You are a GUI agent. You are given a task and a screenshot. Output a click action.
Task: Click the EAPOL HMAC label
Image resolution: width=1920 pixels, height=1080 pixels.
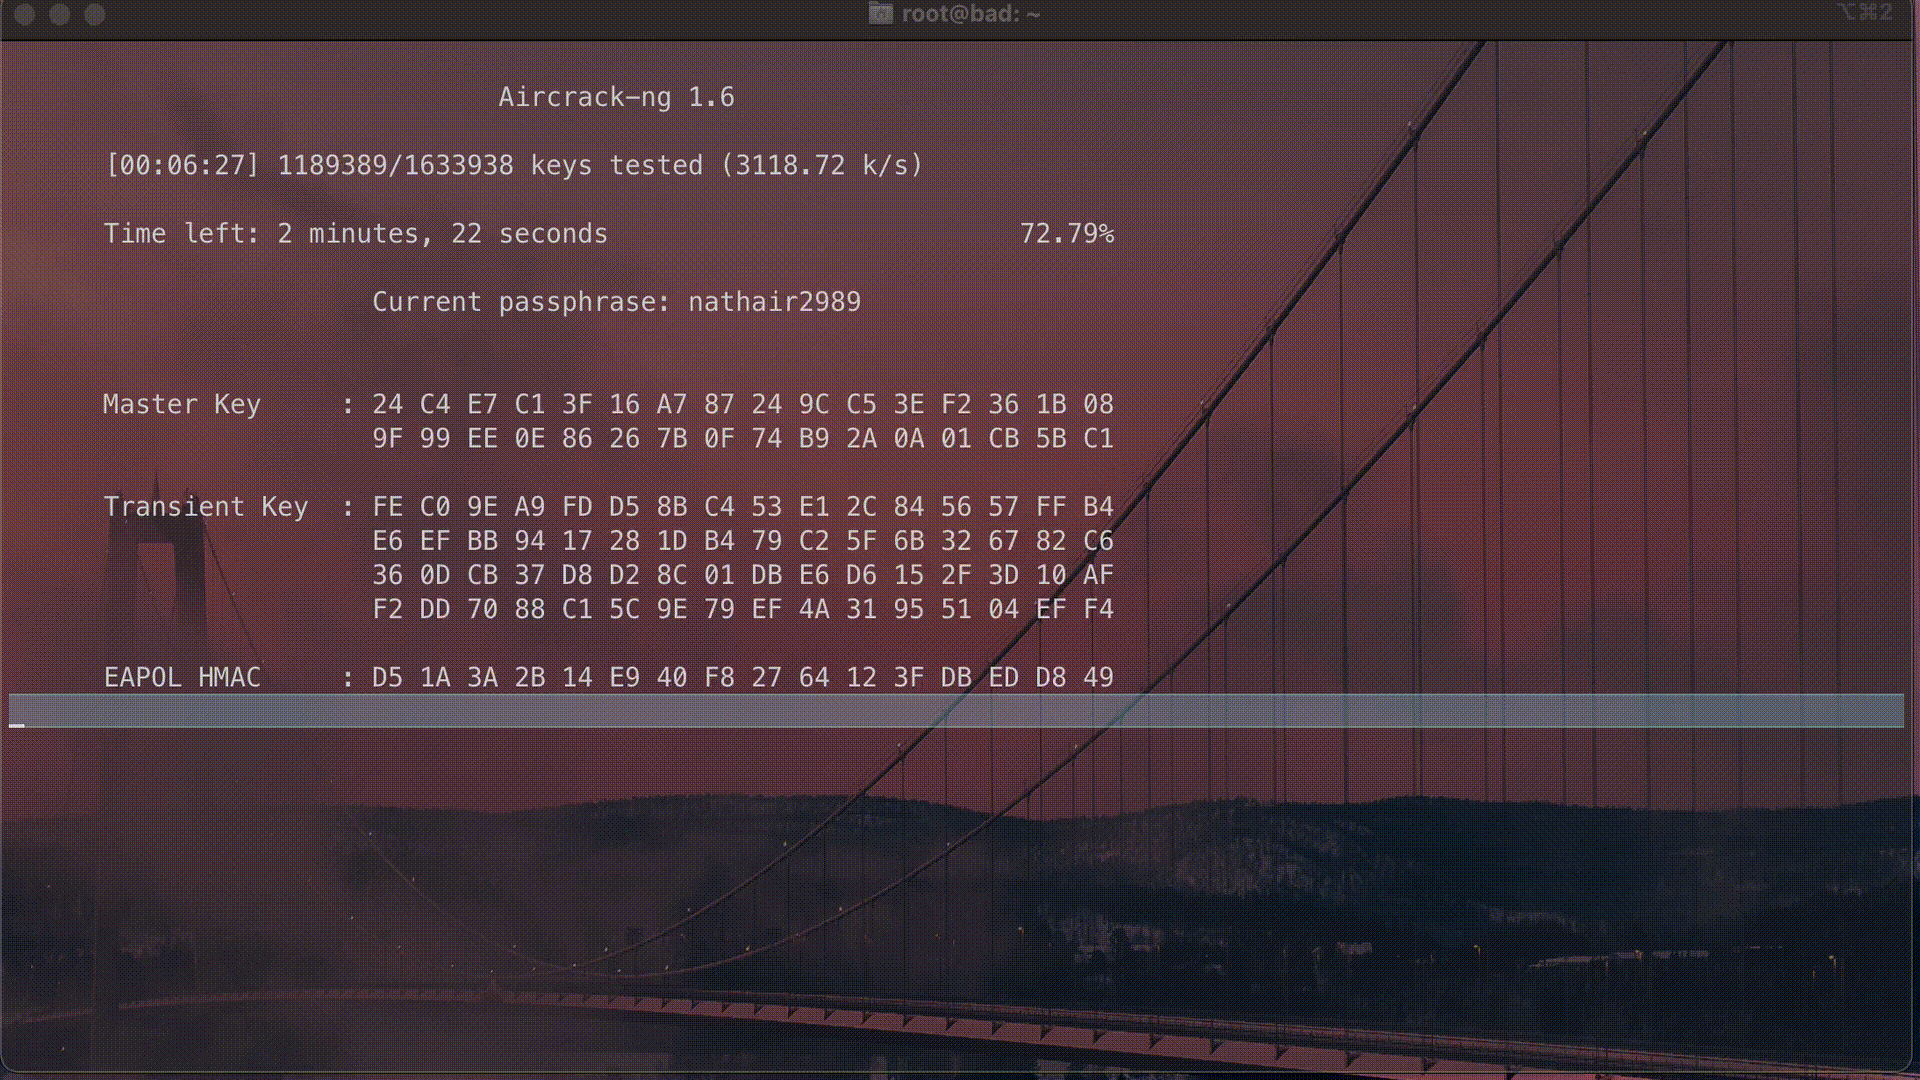(x=182, y=677)
